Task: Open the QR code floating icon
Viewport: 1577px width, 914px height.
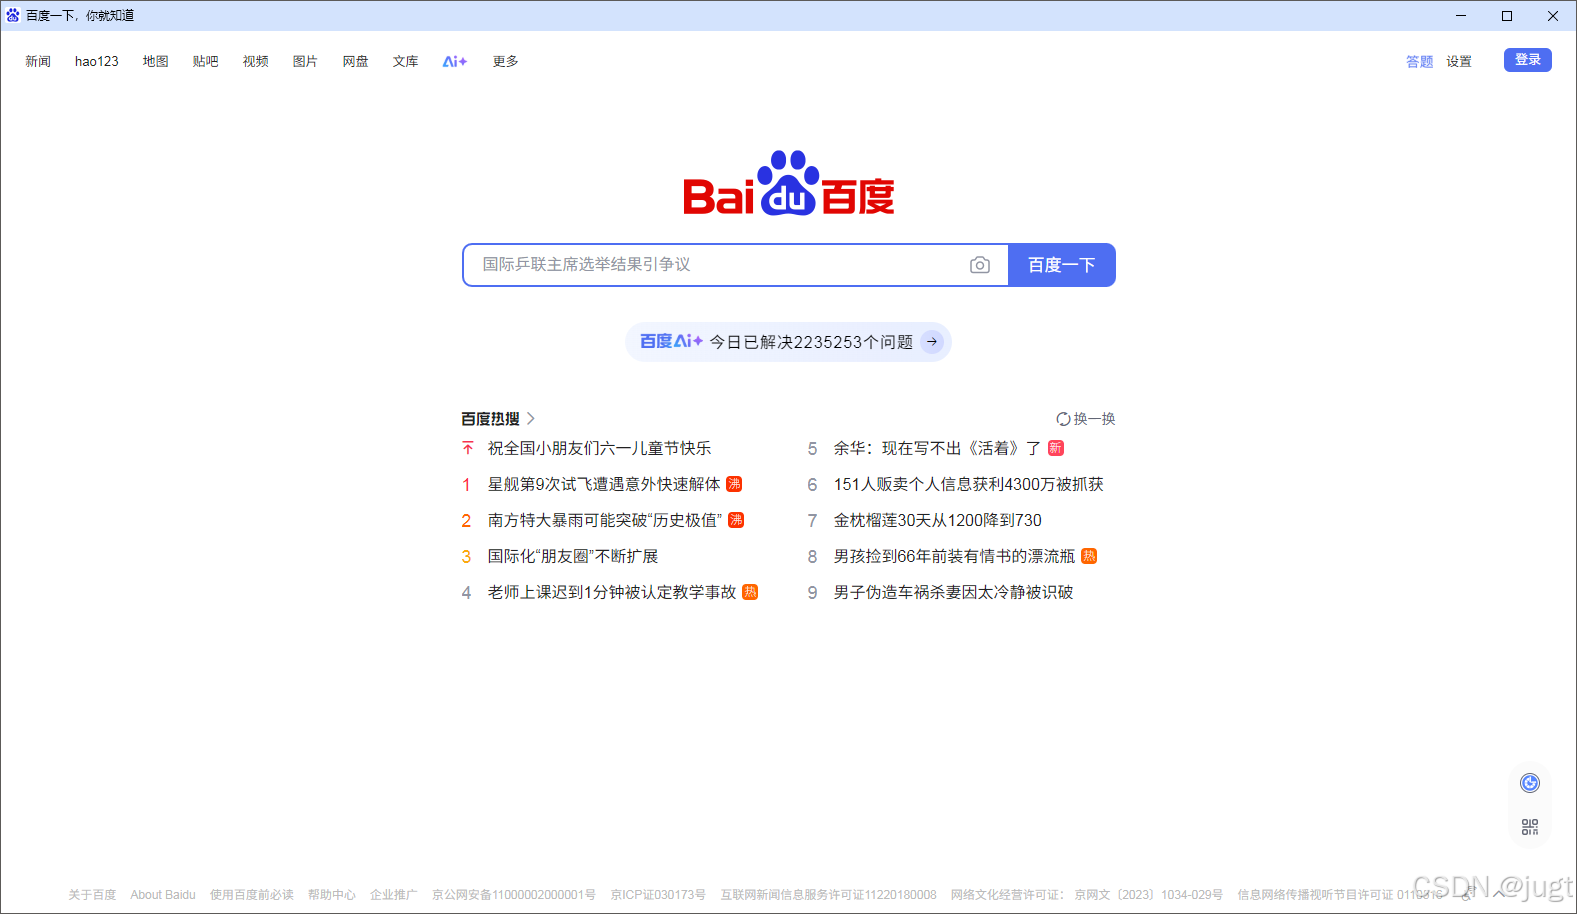Action: coord(1530,827)
